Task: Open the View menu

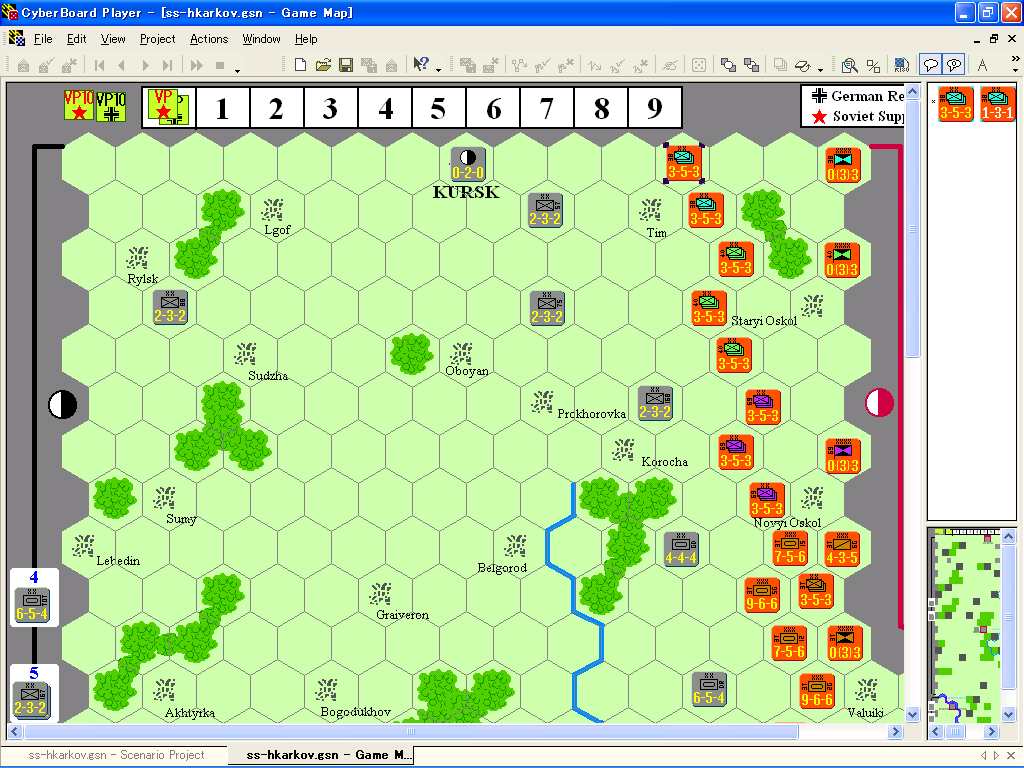Action: click(113, 39)
